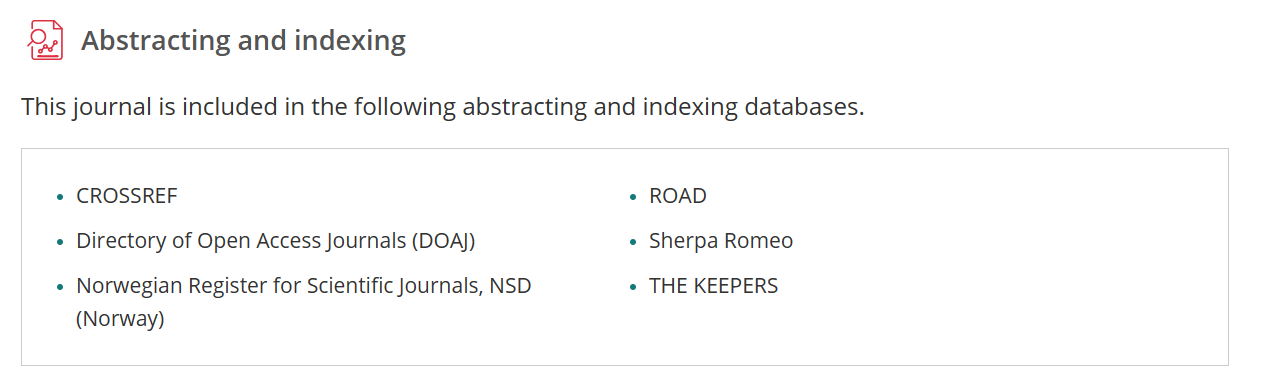The height and width of the screenshot is (384, 1278).
Task: Click the bullet beside ROAD
Action: coord(633,197)
